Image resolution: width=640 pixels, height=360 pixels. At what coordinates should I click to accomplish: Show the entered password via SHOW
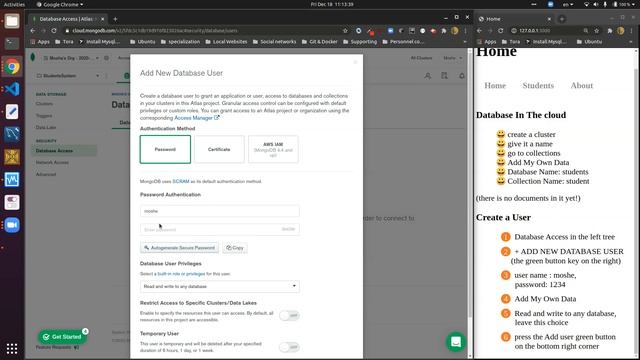click(288, 229)
